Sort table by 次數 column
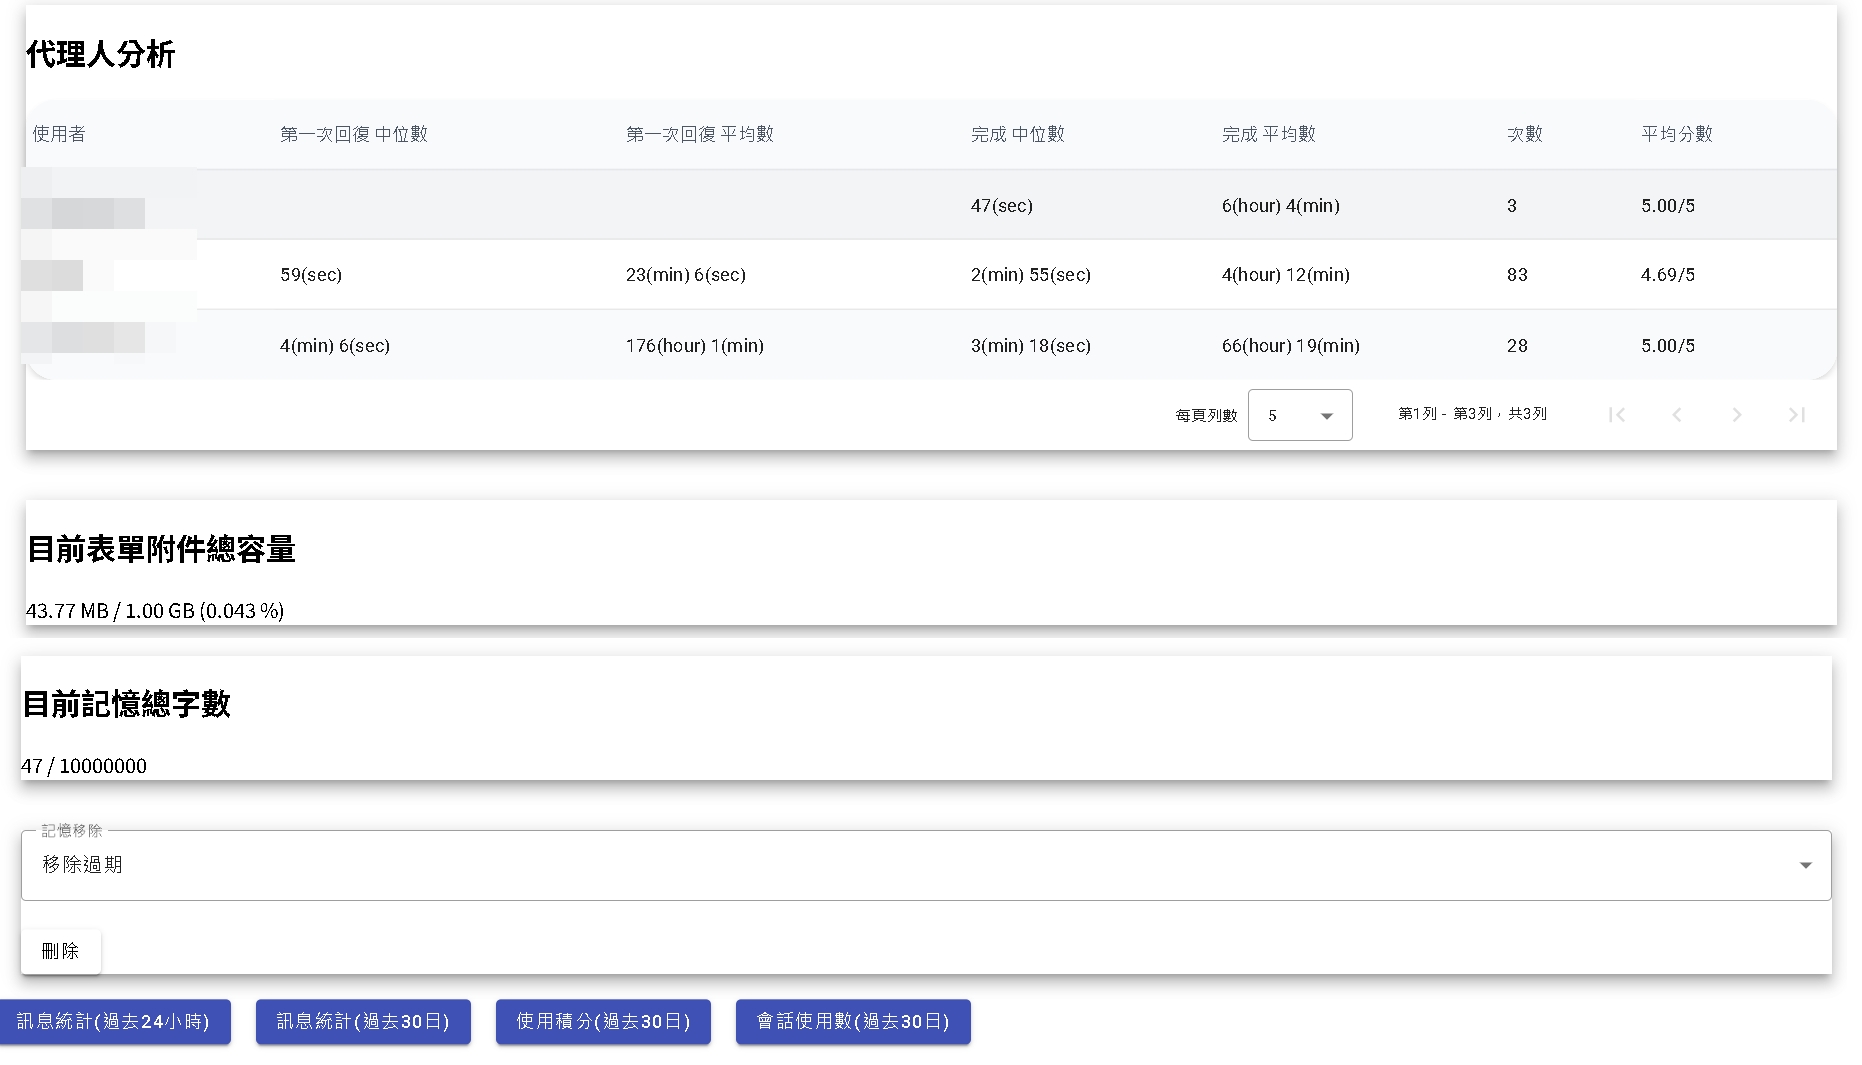 [1525, 134]
